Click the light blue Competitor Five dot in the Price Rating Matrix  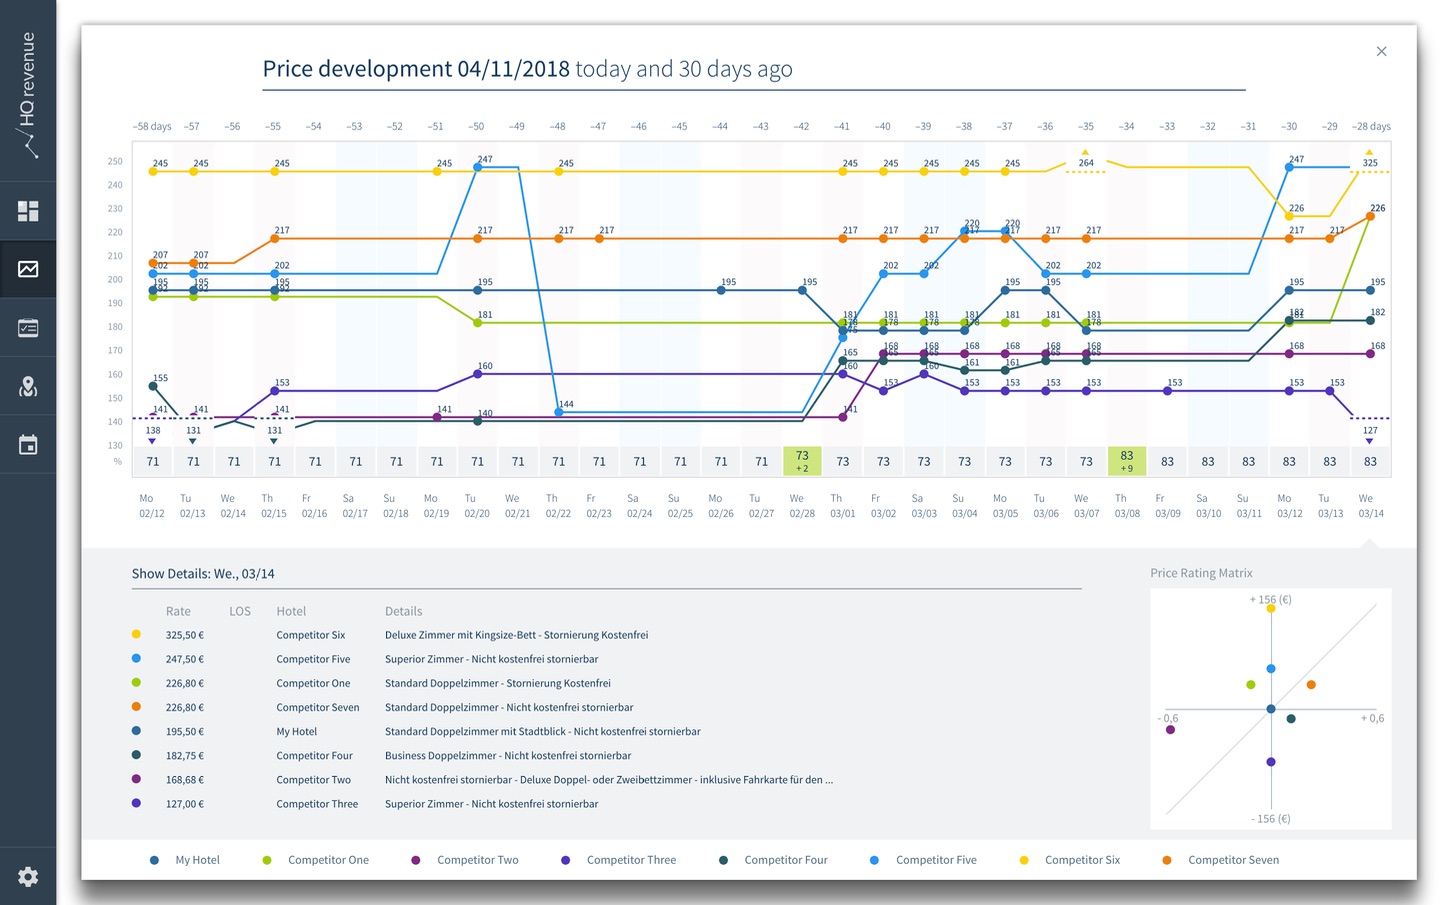click(x=1271, y=668)
